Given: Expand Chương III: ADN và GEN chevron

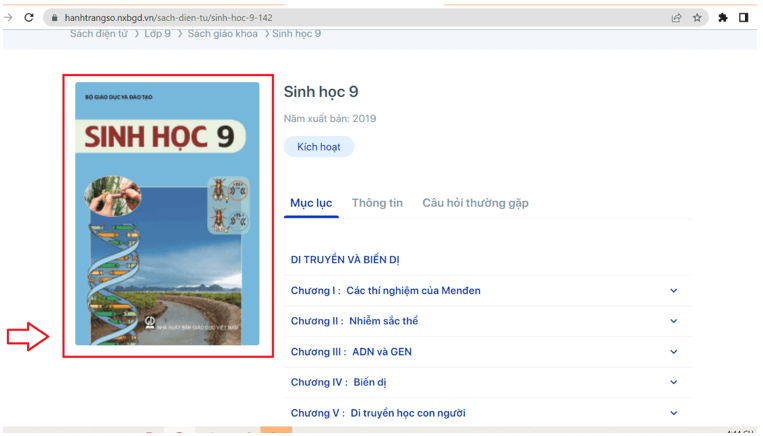Looking at the screenshot, I should point(673,352).
